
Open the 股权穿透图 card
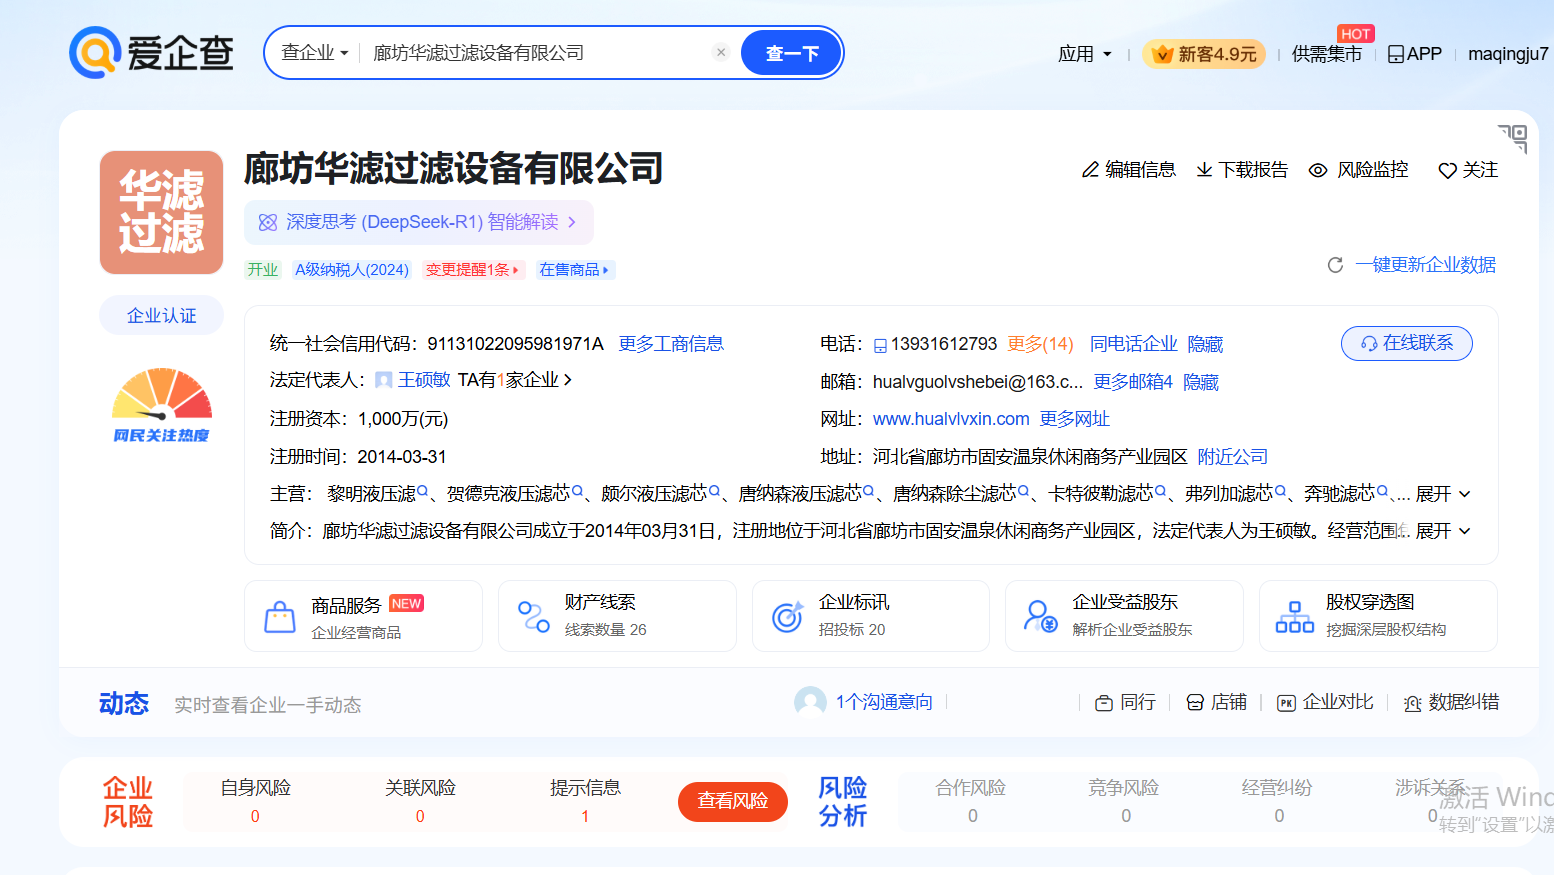[x=1378, y=616]
